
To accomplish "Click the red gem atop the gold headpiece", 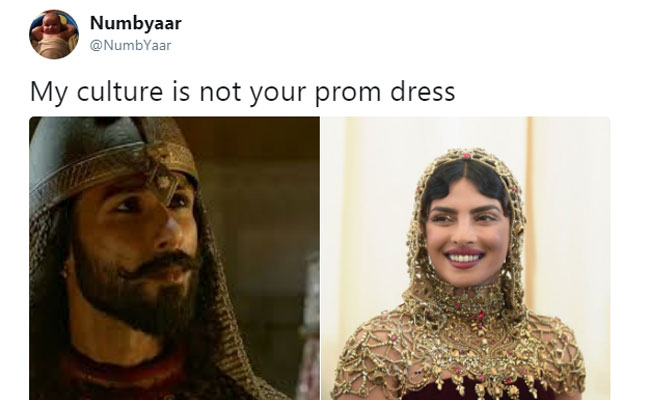I will [x=467, y=156].
